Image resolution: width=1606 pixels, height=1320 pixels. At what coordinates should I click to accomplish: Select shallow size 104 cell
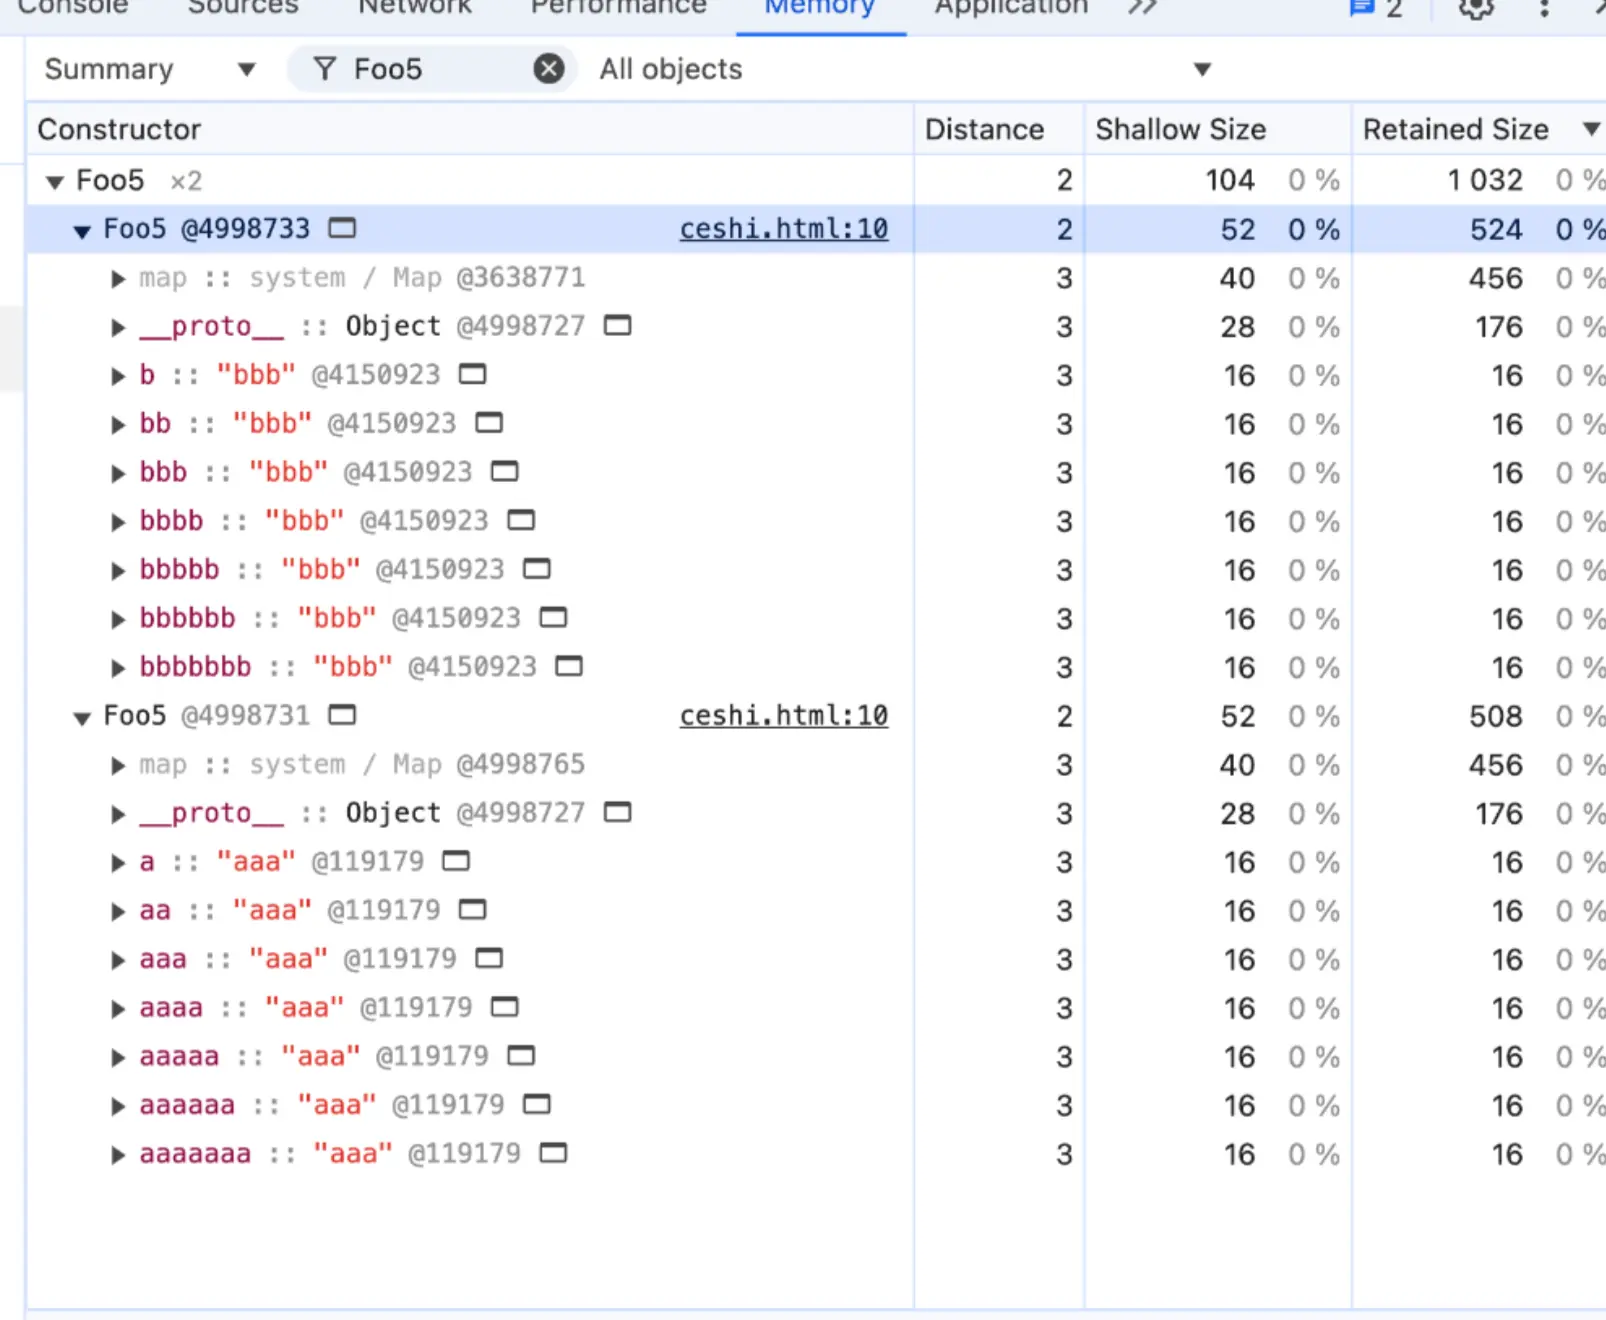click(1230, 181)
